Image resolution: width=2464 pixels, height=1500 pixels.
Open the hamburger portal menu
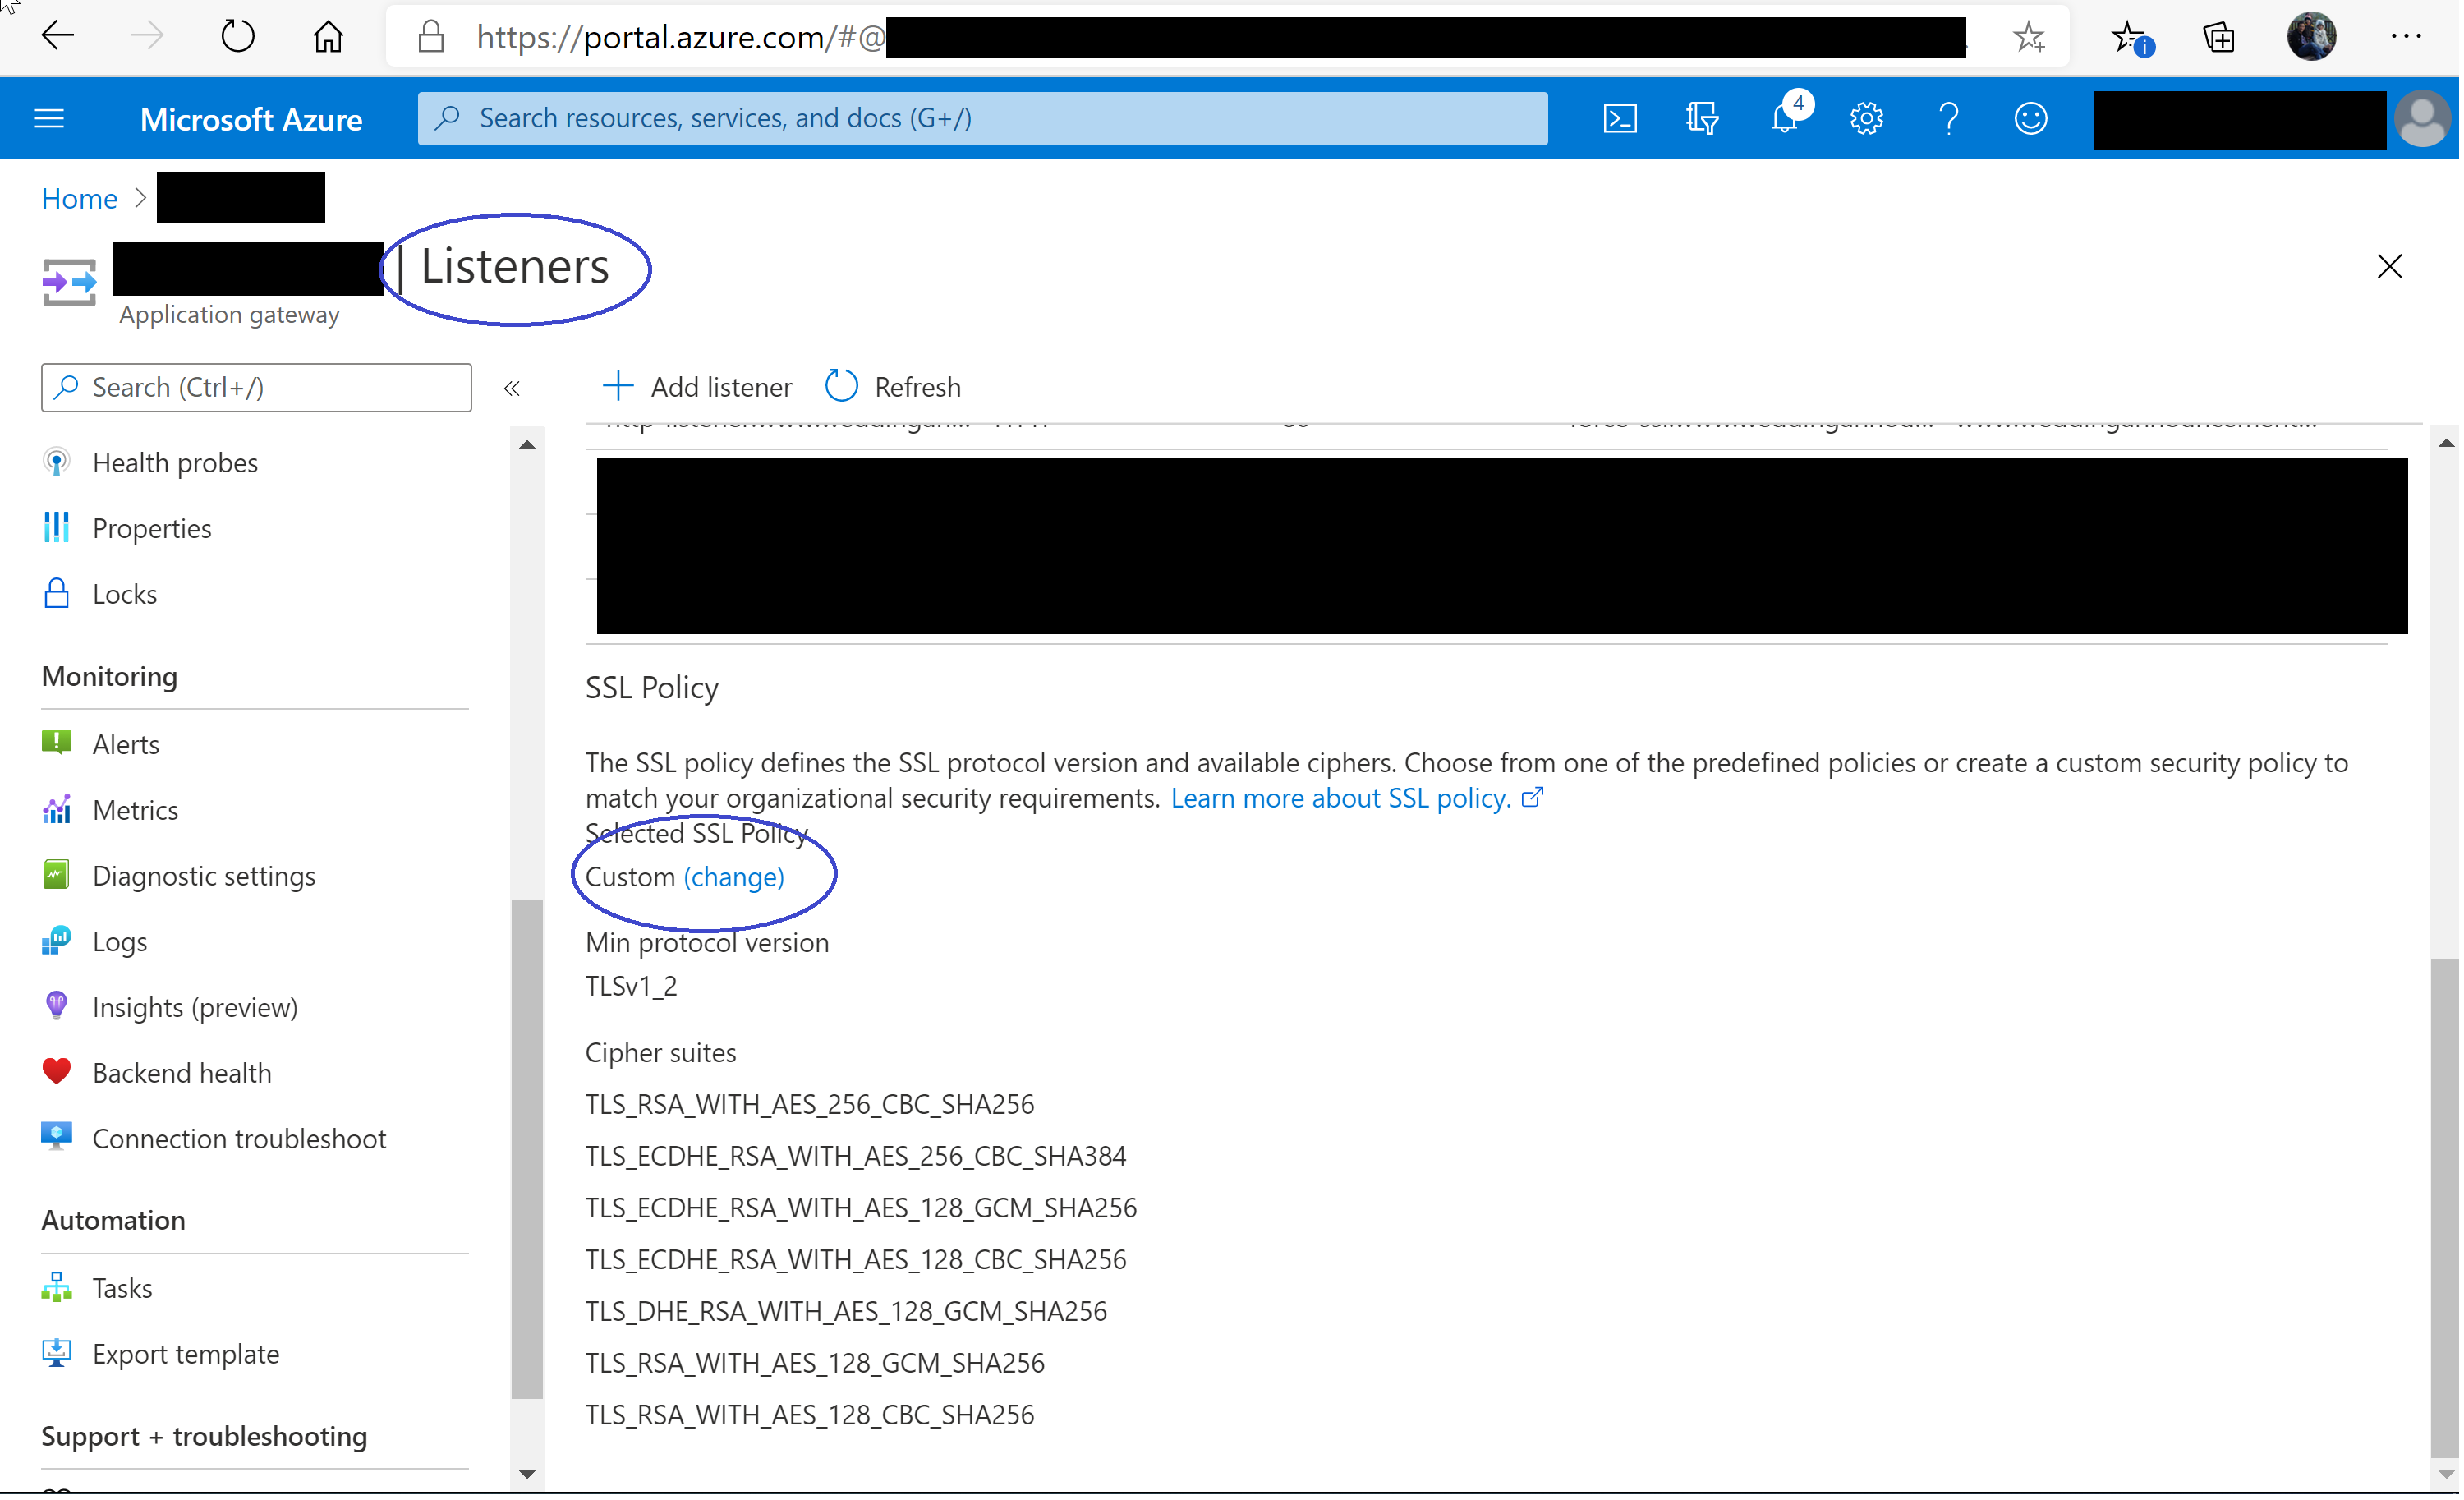[50, 119]
